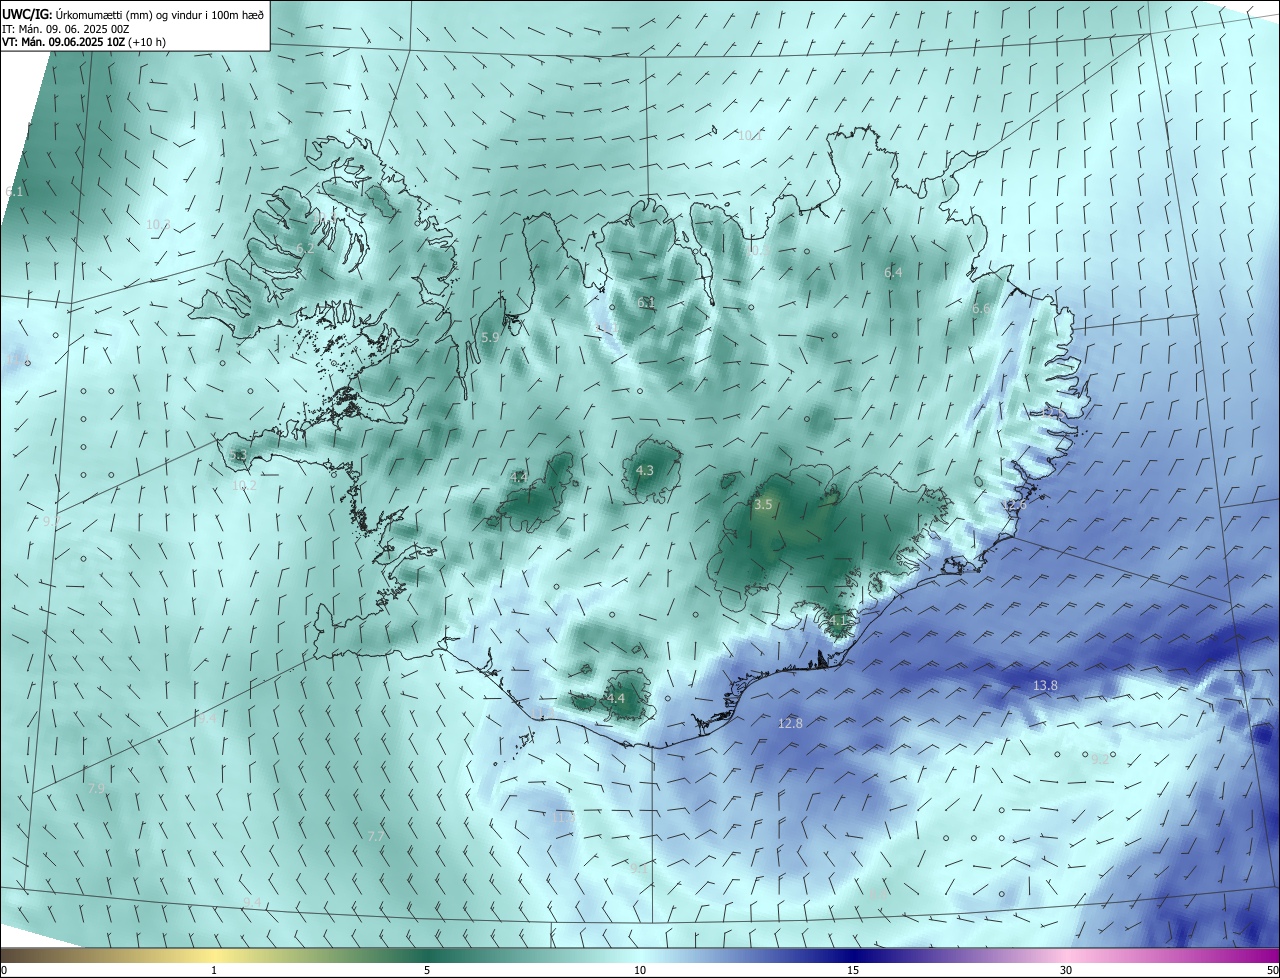Click the 4.1 value on the map
This screenshot has height=978, width=1280.
pyautogui.click(x=838, y=621)
